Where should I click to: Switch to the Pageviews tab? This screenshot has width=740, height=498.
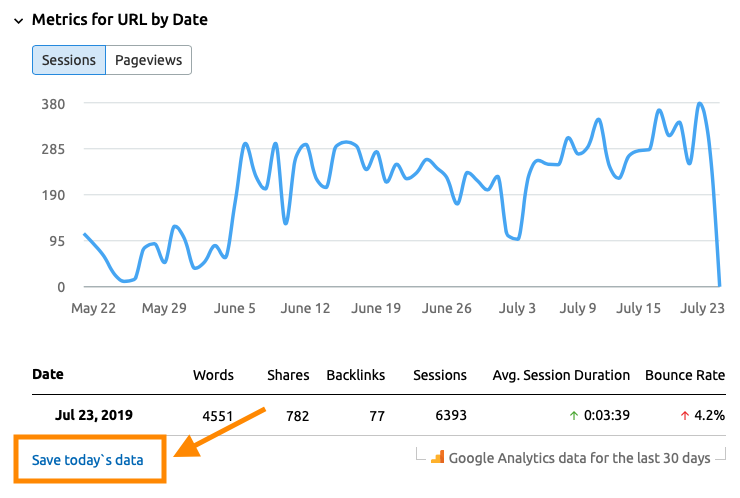coord(148,60)
